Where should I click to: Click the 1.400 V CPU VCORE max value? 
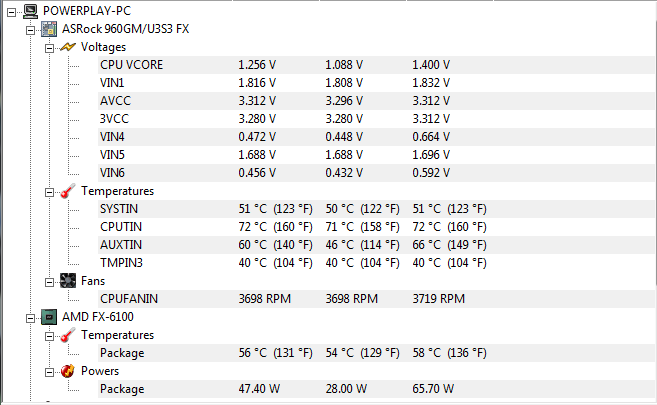(431, 65)
